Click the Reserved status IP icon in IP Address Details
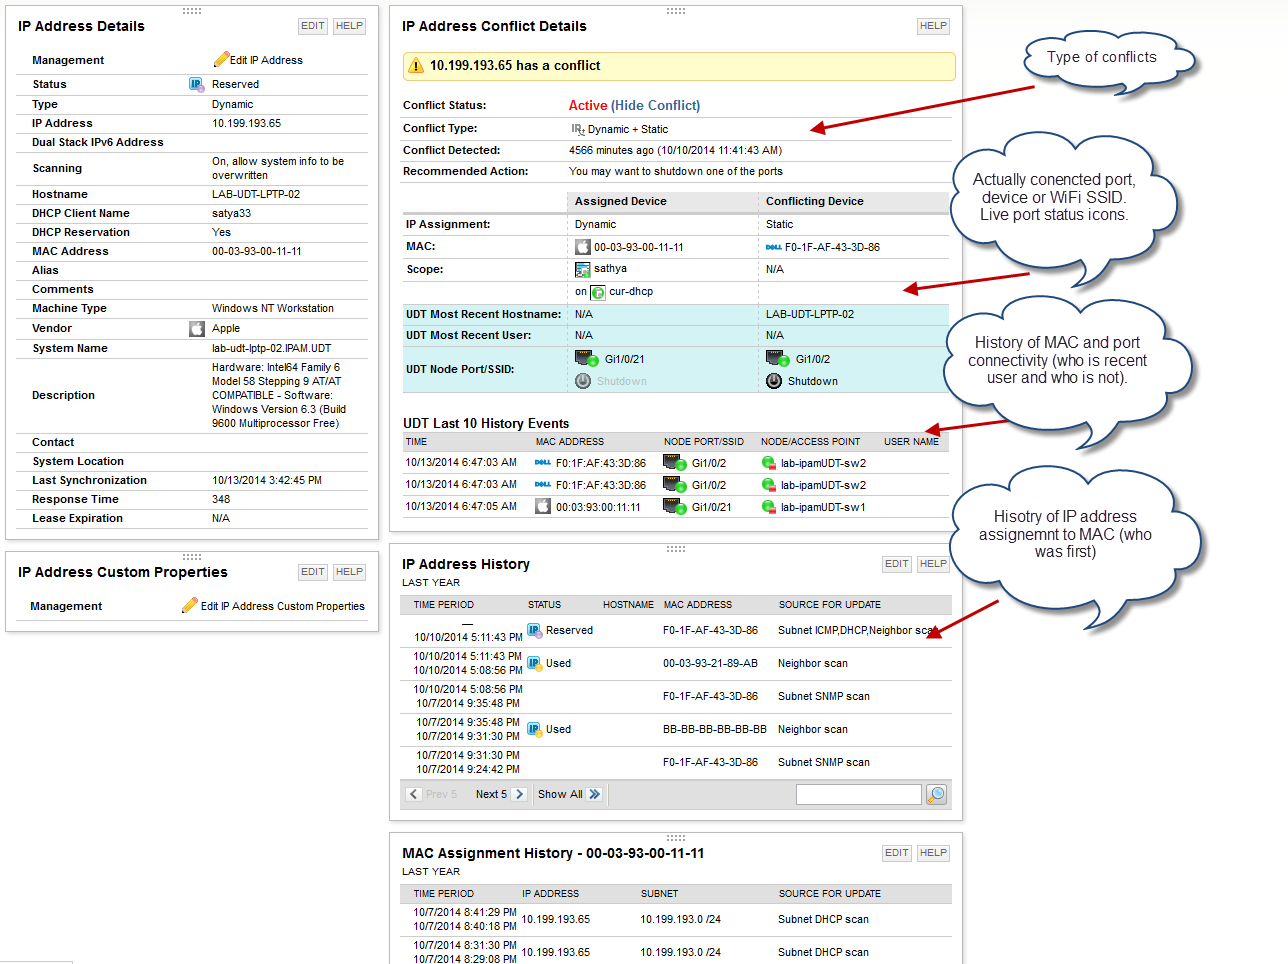This screenshot has height=964, width=1288. click(x=197, y=84)
